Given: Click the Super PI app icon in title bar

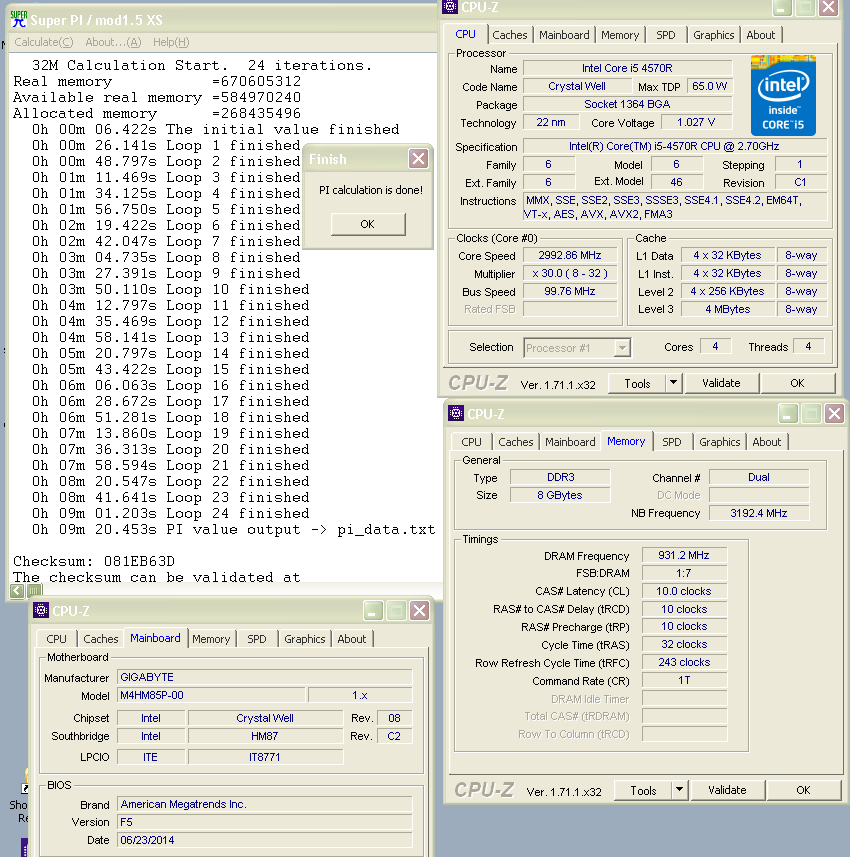Looking at the screenshot, I should (19, 19).
